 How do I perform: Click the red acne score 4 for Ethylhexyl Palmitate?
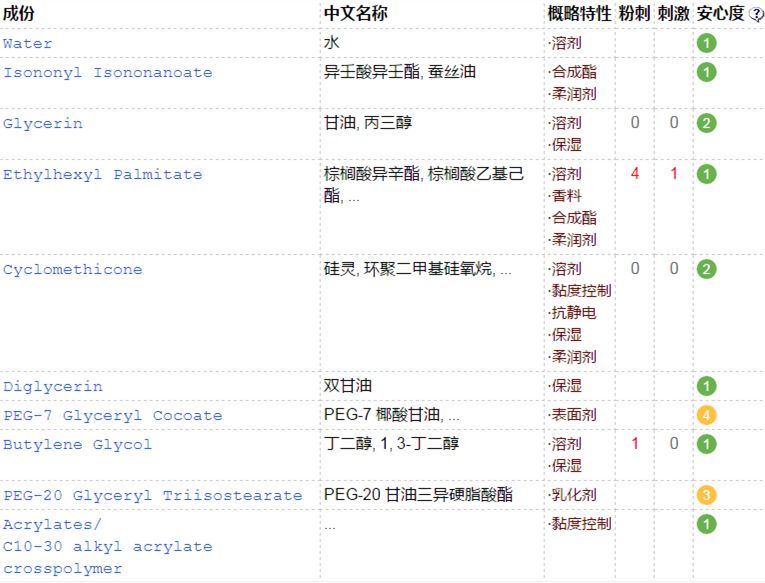pyautogui.click(x=635, y=173)
